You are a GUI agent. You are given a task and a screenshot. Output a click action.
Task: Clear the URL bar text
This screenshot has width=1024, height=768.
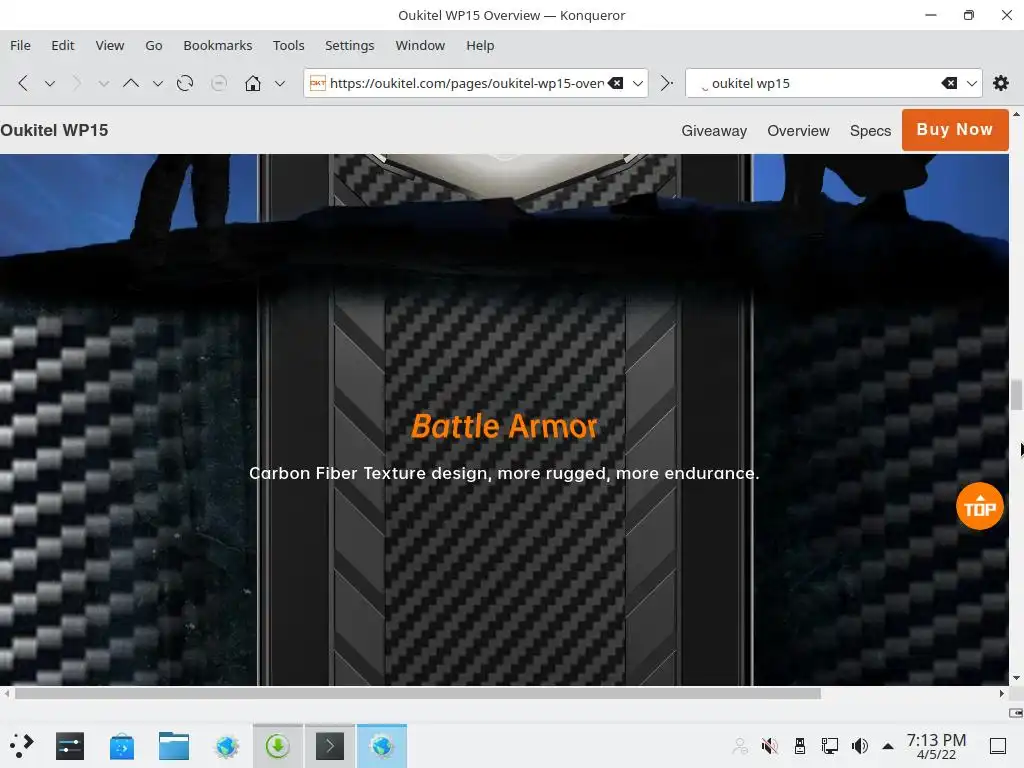(616, 83)
